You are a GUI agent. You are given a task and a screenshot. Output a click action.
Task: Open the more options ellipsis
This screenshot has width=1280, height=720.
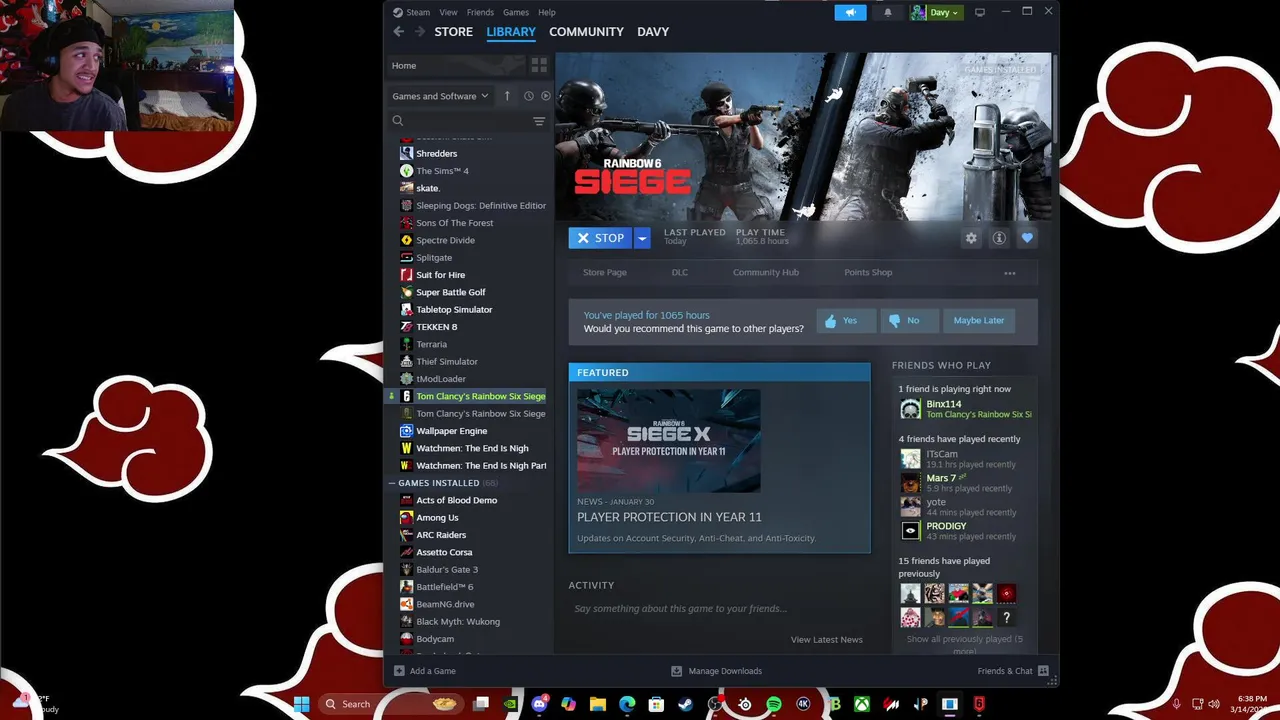(x=1009, y=273)
